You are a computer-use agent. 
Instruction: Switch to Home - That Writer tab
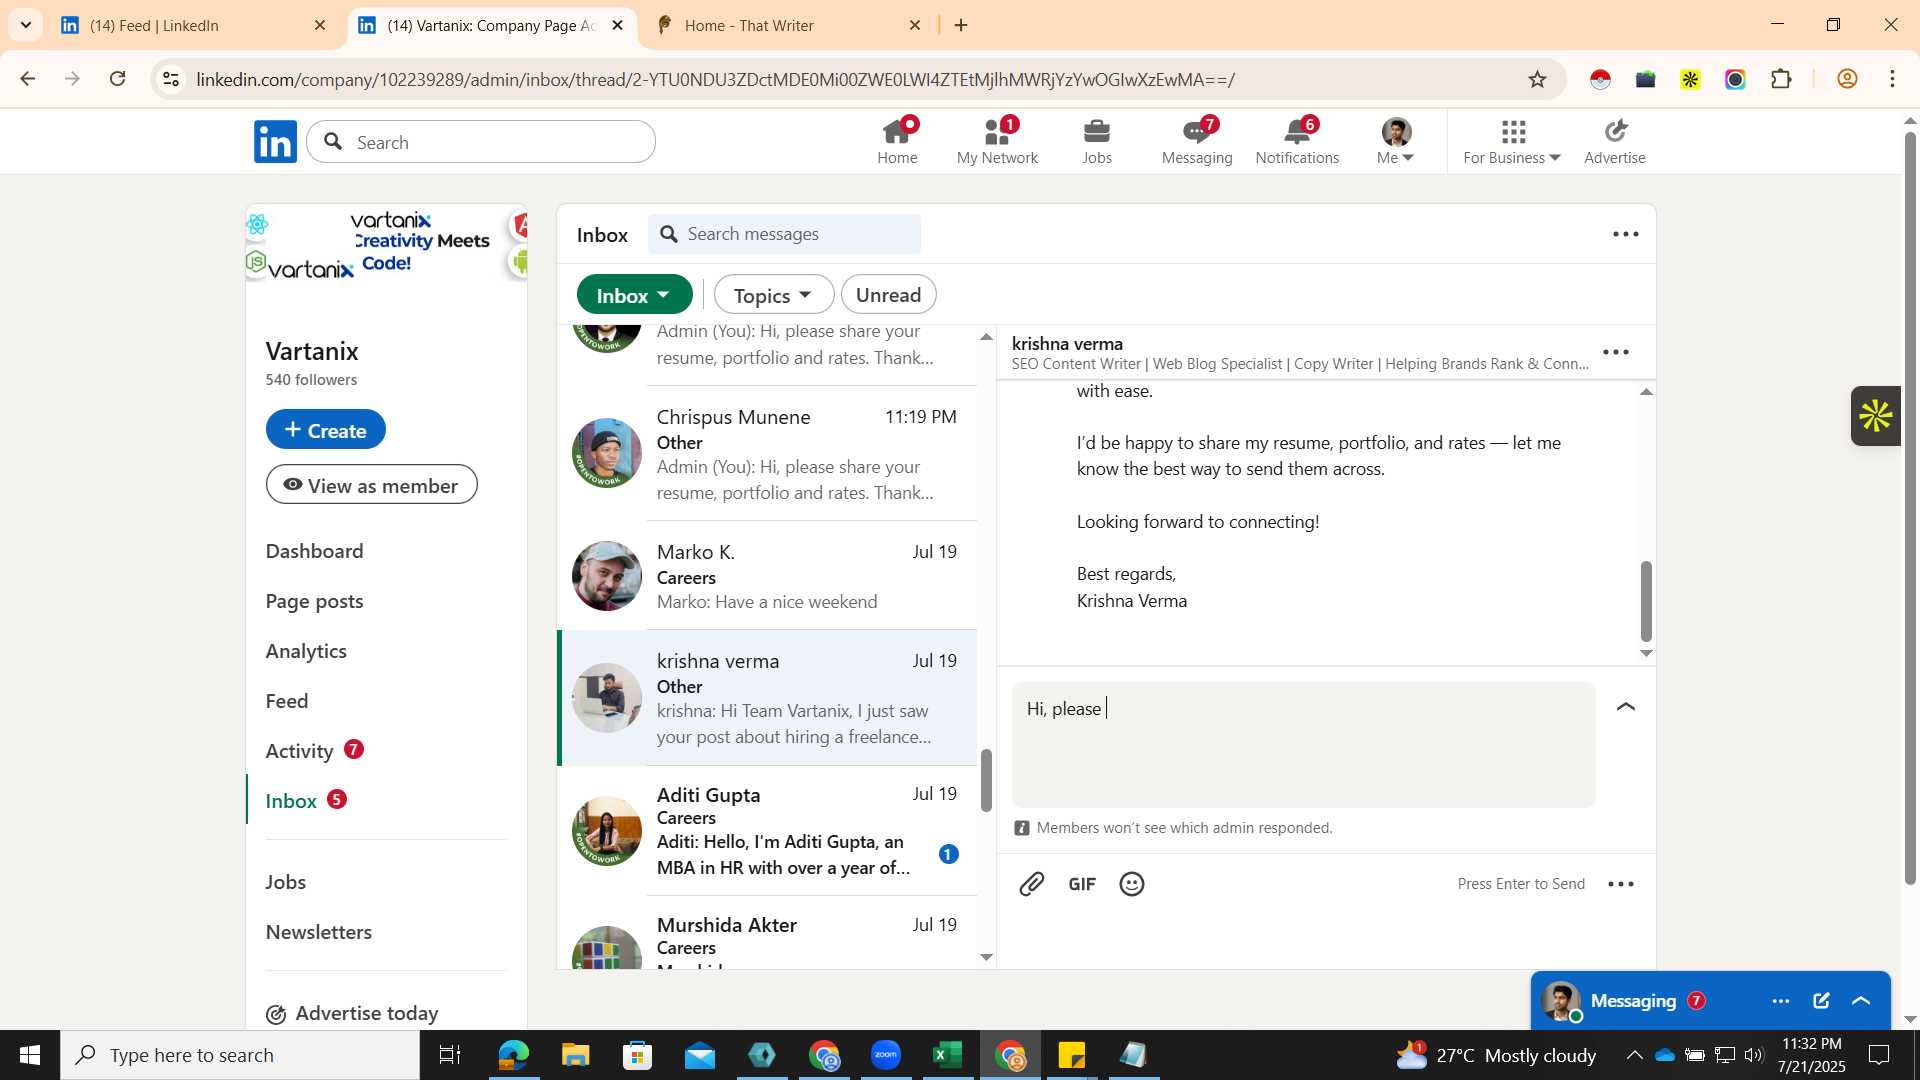point(788,25)
